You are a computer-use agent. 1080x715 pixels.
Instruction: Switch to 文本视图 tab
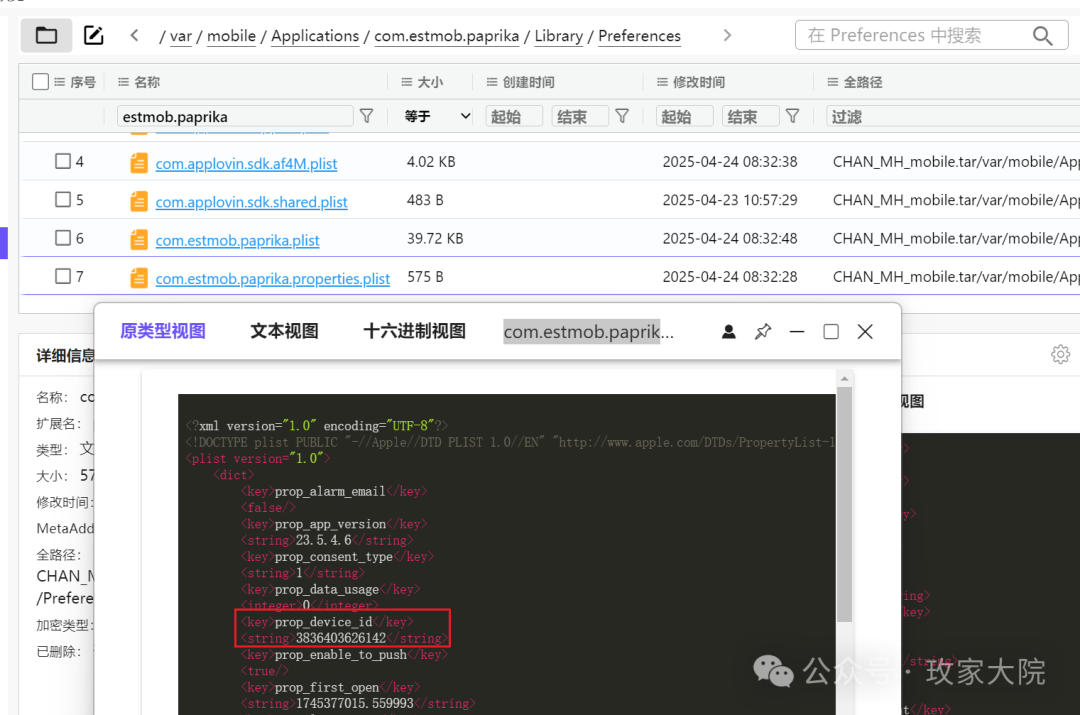[x=284, y=331]
